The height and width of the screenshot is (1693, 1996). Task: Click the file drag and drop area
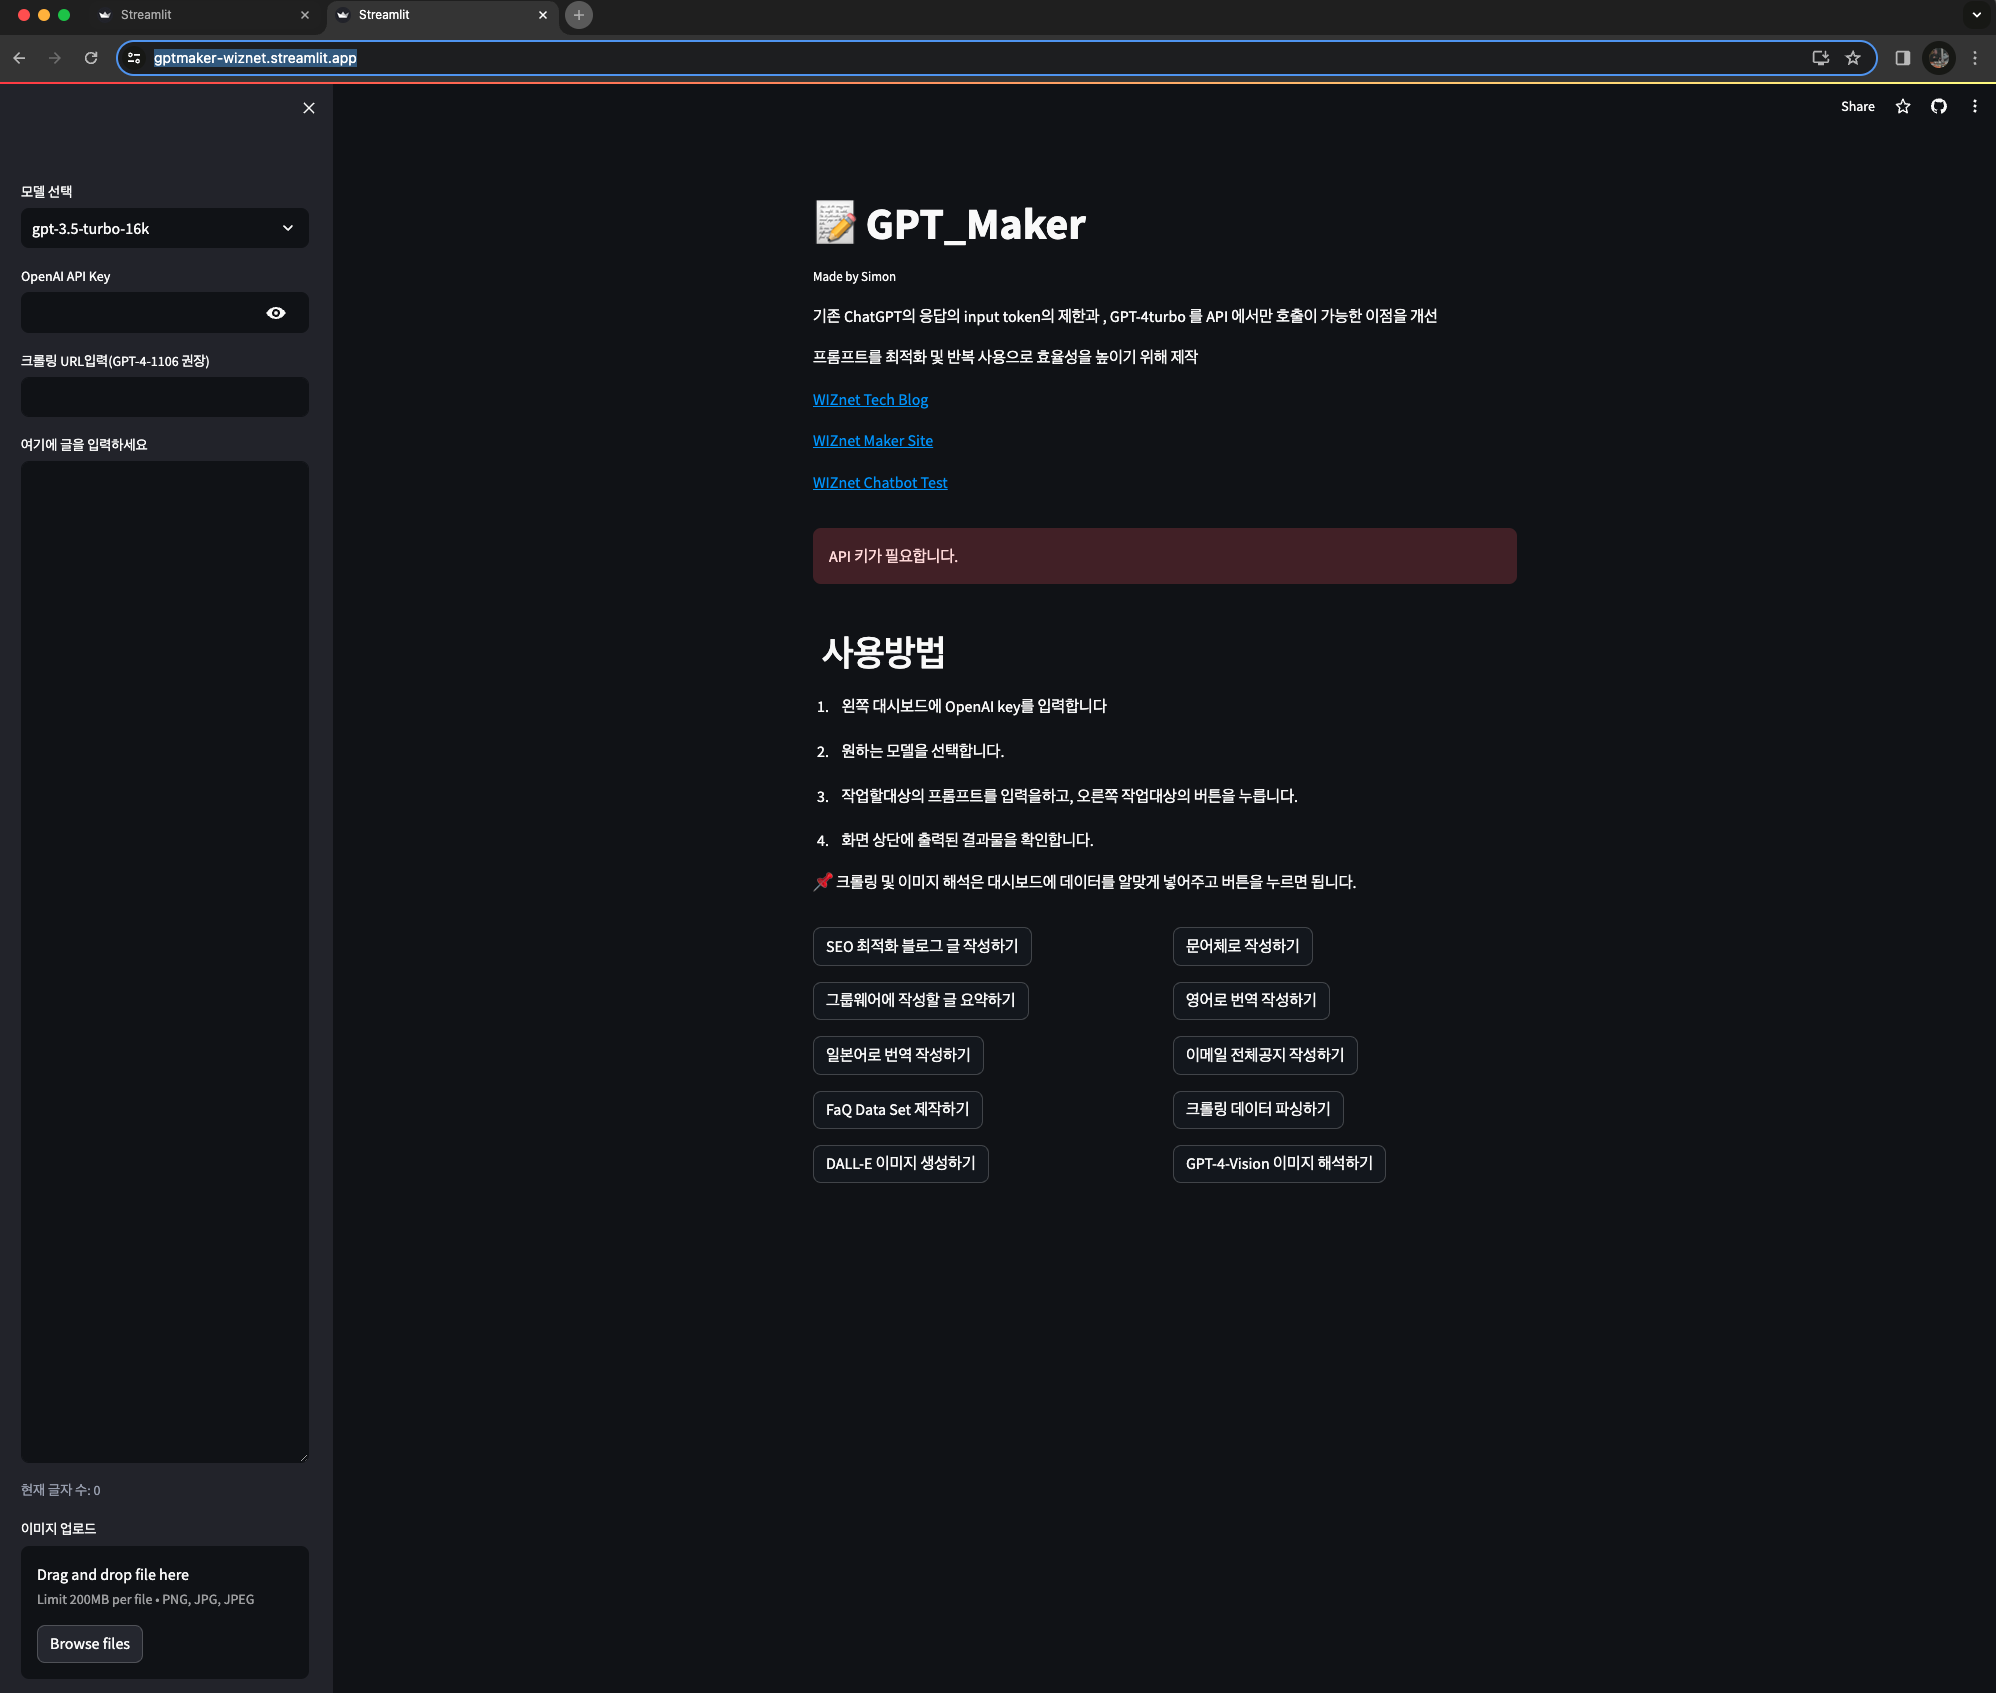tap(165, 1612)
